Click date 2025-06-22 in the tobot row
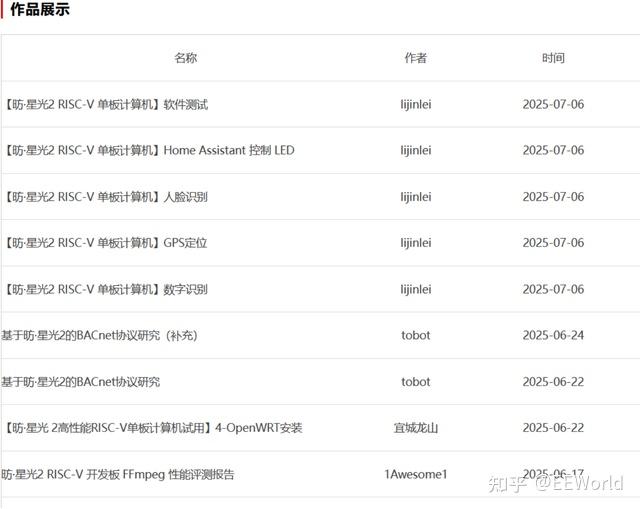The height and width of the screenshot is (509, 640). 553,382
